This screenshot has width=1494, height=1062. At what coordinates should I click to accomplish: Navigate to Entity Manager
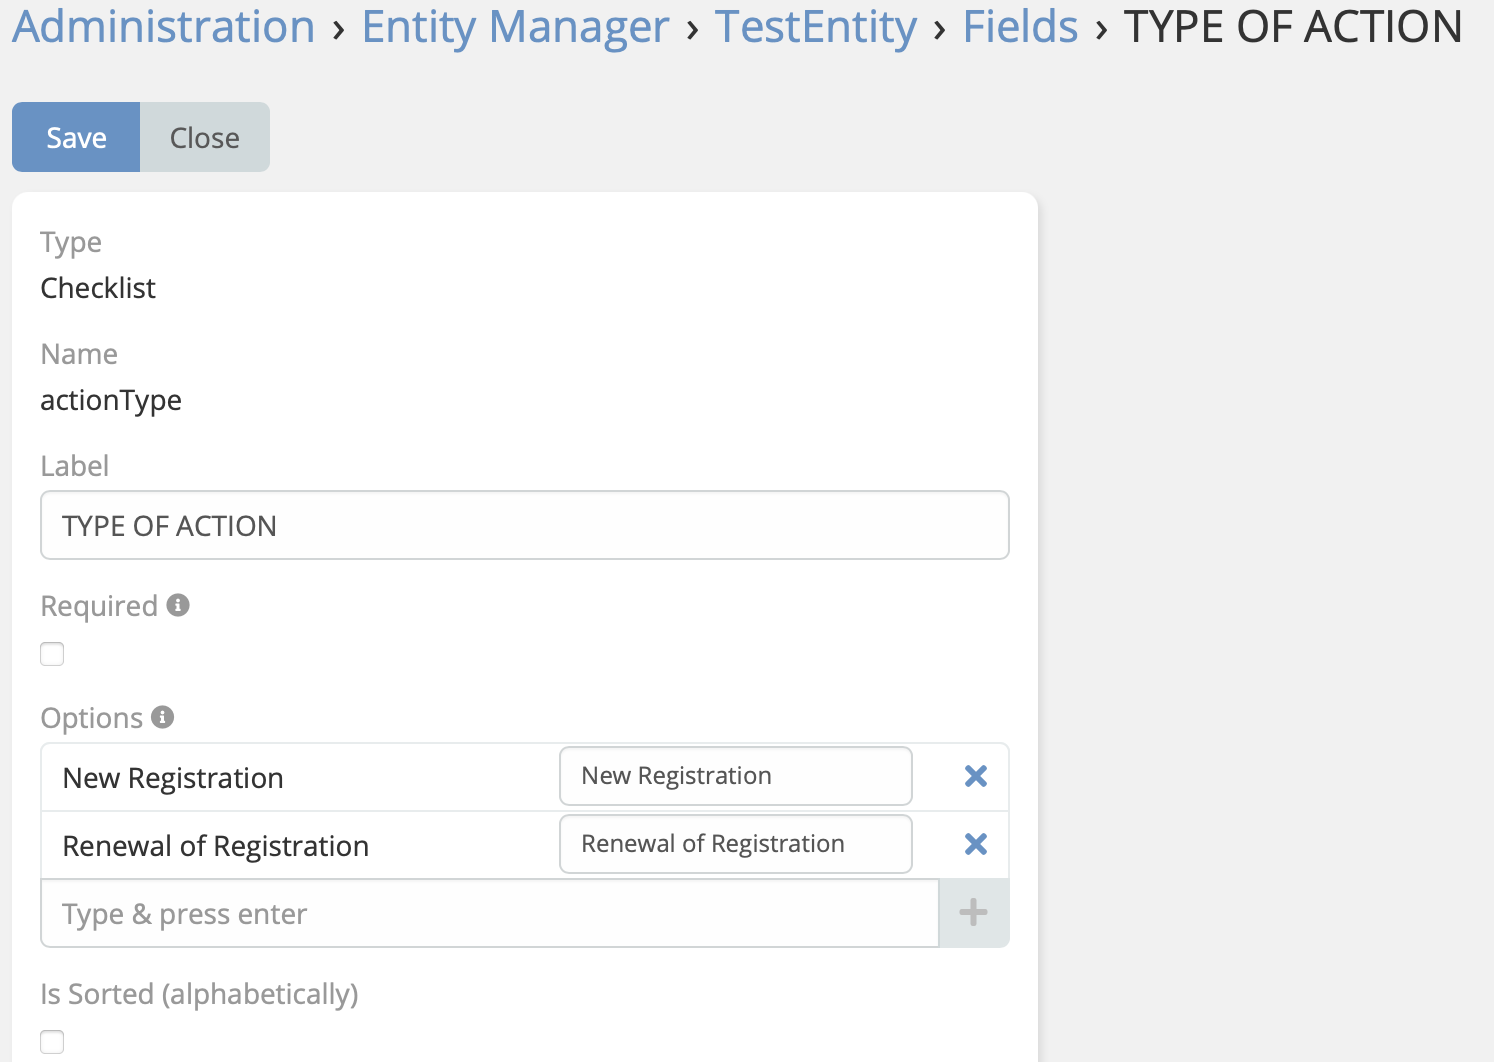[516, 26]
